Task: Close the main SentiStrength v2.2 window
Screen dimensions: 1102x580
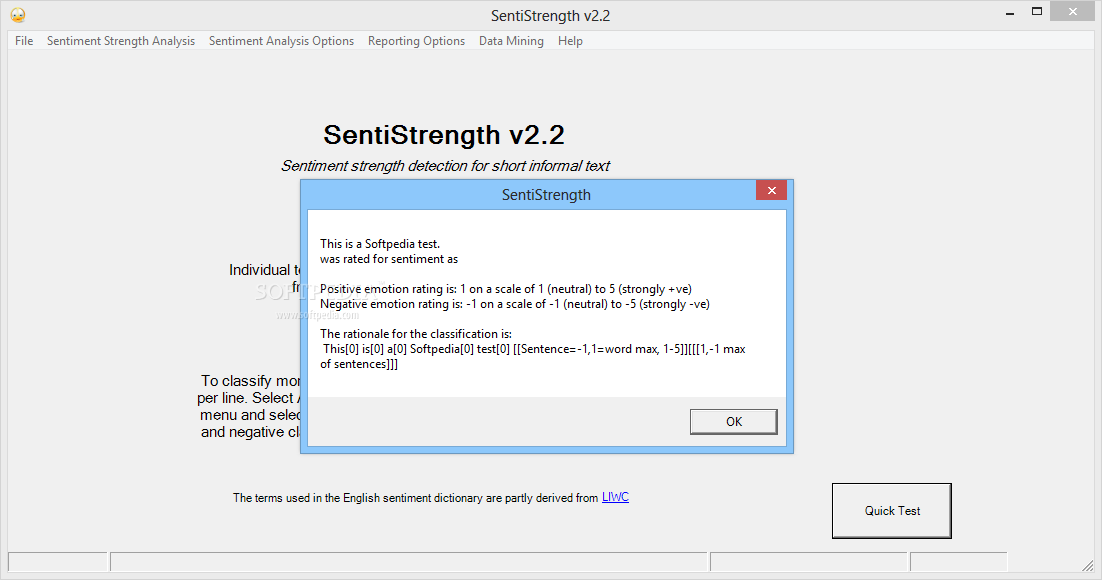Action: [x=1072, y=11]
